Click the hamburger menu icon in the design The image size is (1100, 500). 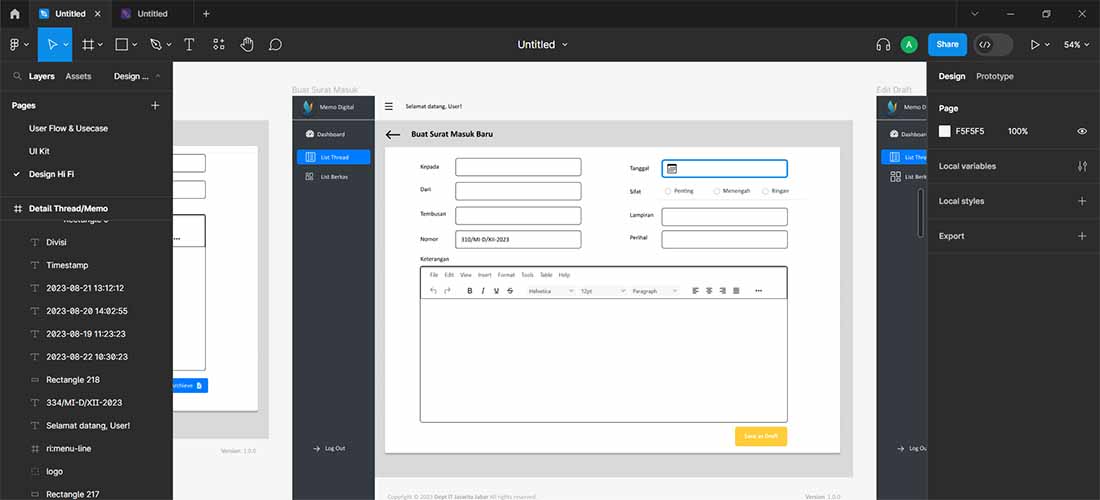389,107
